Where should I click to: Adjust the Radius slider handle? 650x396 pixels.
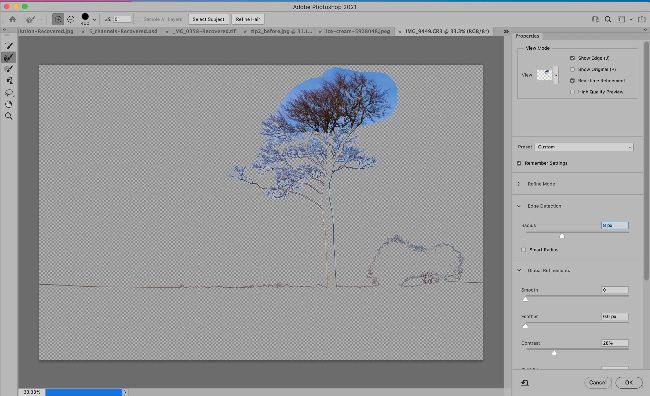(x=562, y=236)
